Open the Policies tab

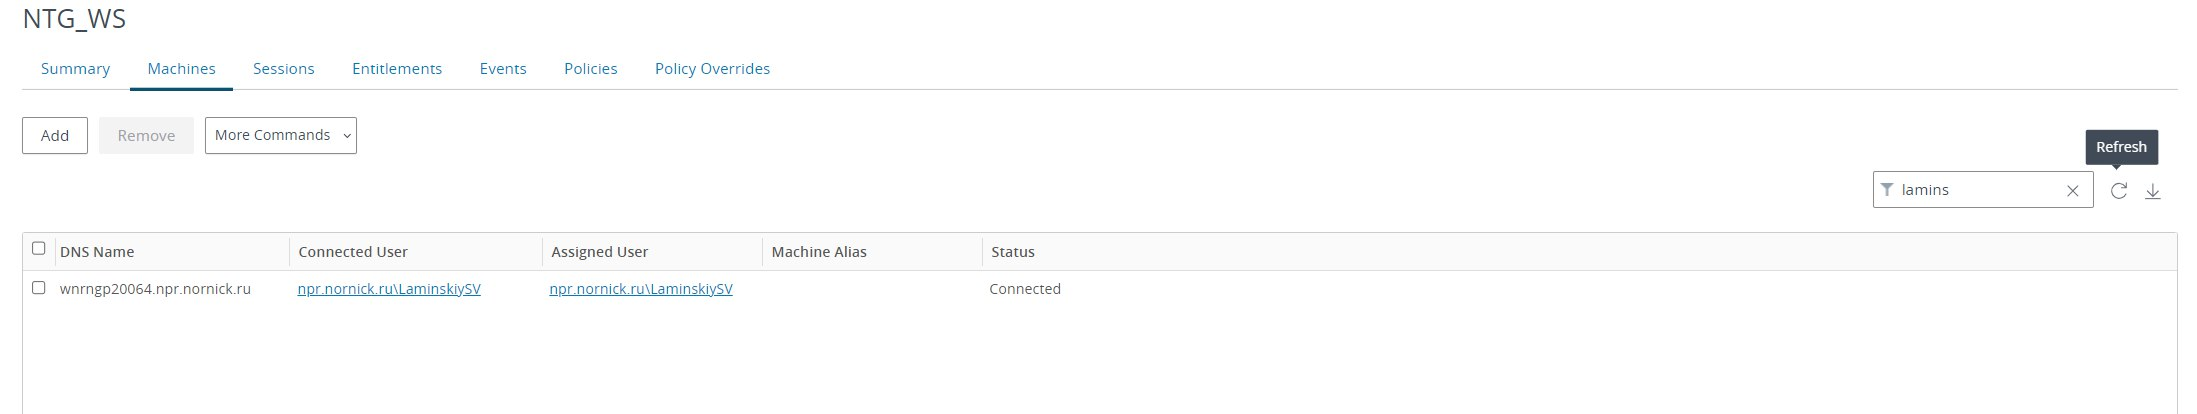point(591,69)
